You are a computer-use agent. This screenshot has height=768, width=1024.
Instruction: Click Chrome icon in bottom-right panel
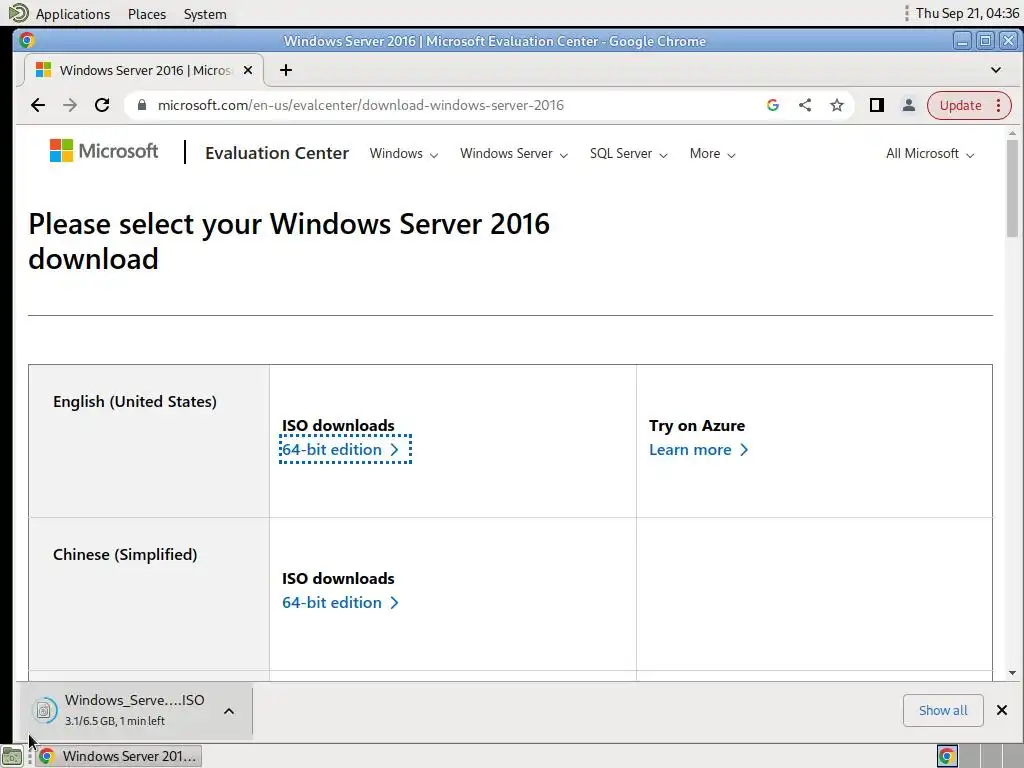[947, 756]
